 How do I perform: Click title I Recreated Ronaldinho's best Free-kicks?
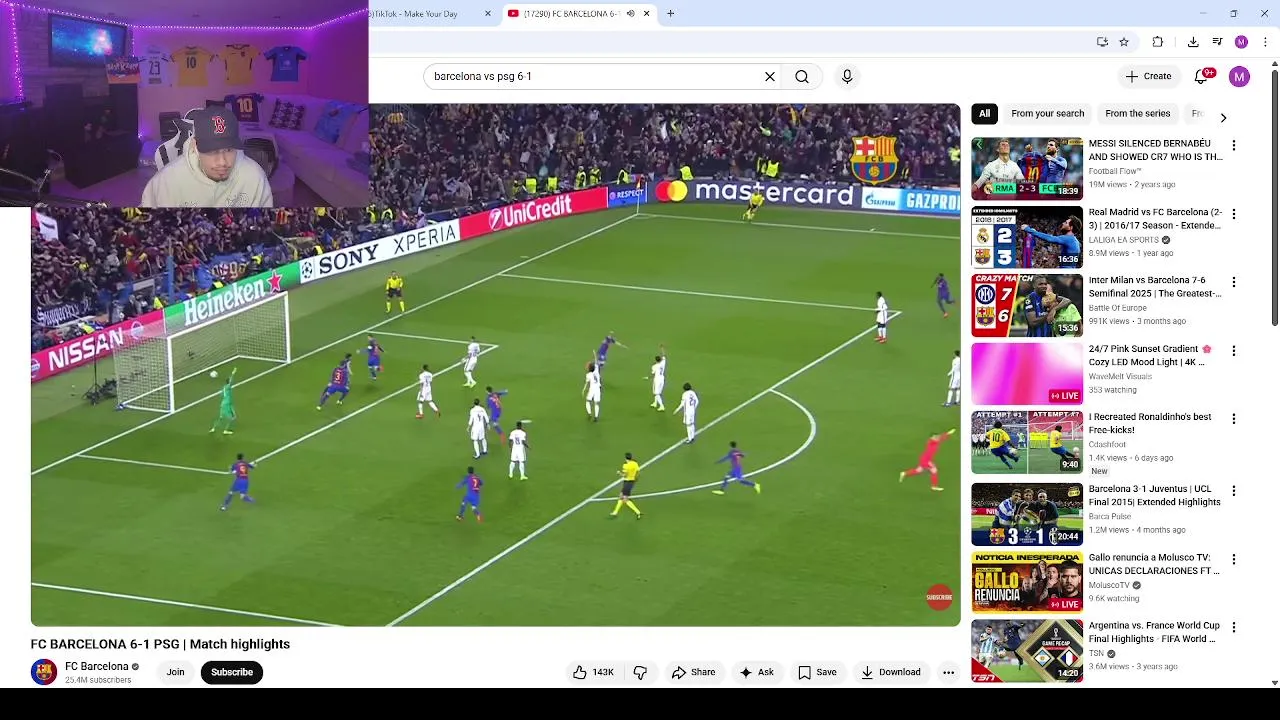(x=1150, y=423)
